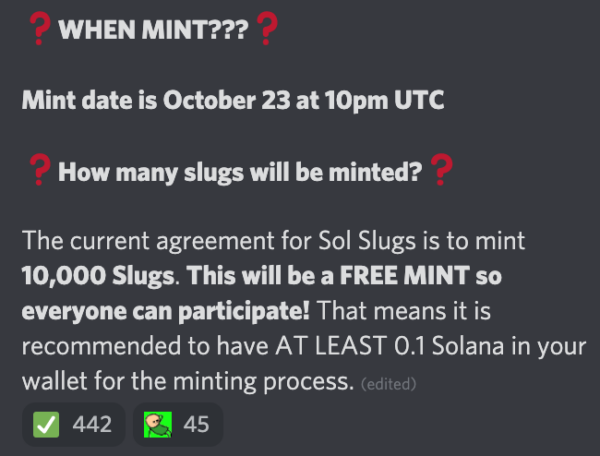Click the How many slugs will be minted heading
The width and height of the screenshot is (600, 456).
click(240, 173)
